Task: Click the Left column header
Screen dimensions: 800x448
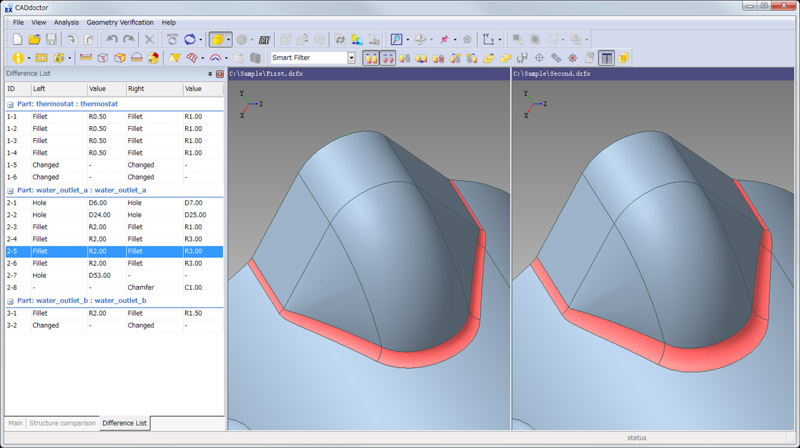Action: 59,89
